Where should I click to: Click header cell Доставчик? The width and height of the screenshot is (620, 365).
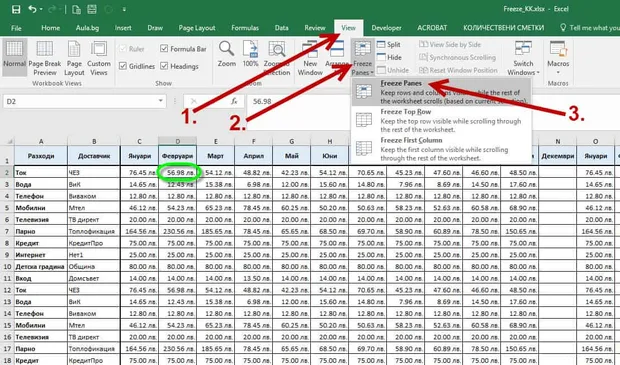94,156
